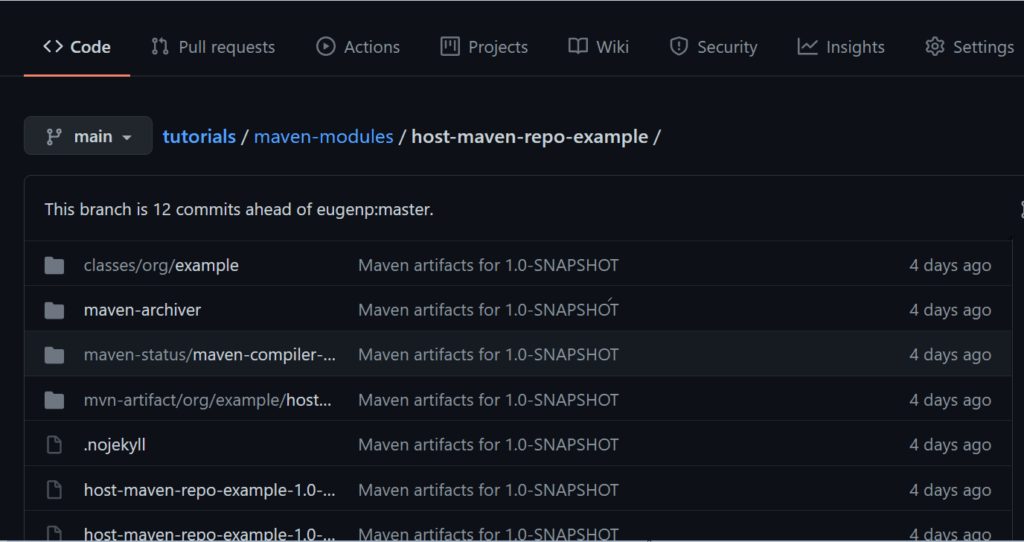The width and height of the screenshot is (1024, 542).
Task: Click file icon of first host-maven-repo-example-1.0 row
Action: pos(54,490)
